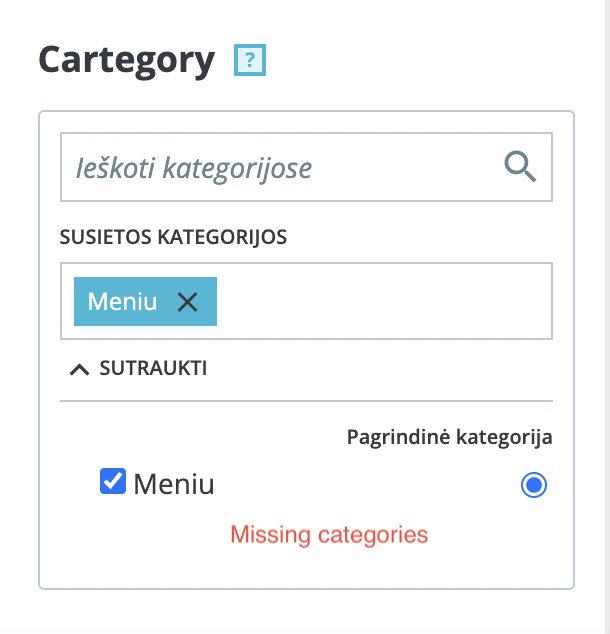Click the red Missing categories message
The image size is (610, 634).
coord(329,535)
